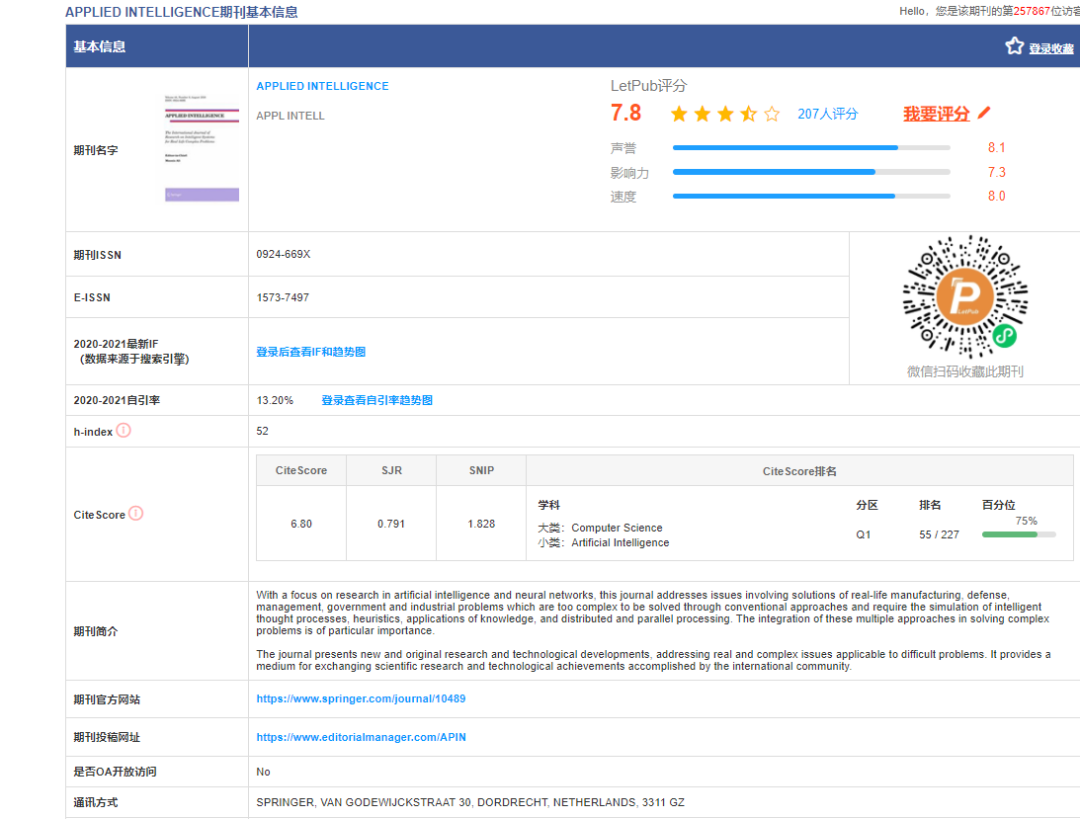The image size is (1080, 819).
Task: Click the ranking value 55 / 227
Action: 939,535
